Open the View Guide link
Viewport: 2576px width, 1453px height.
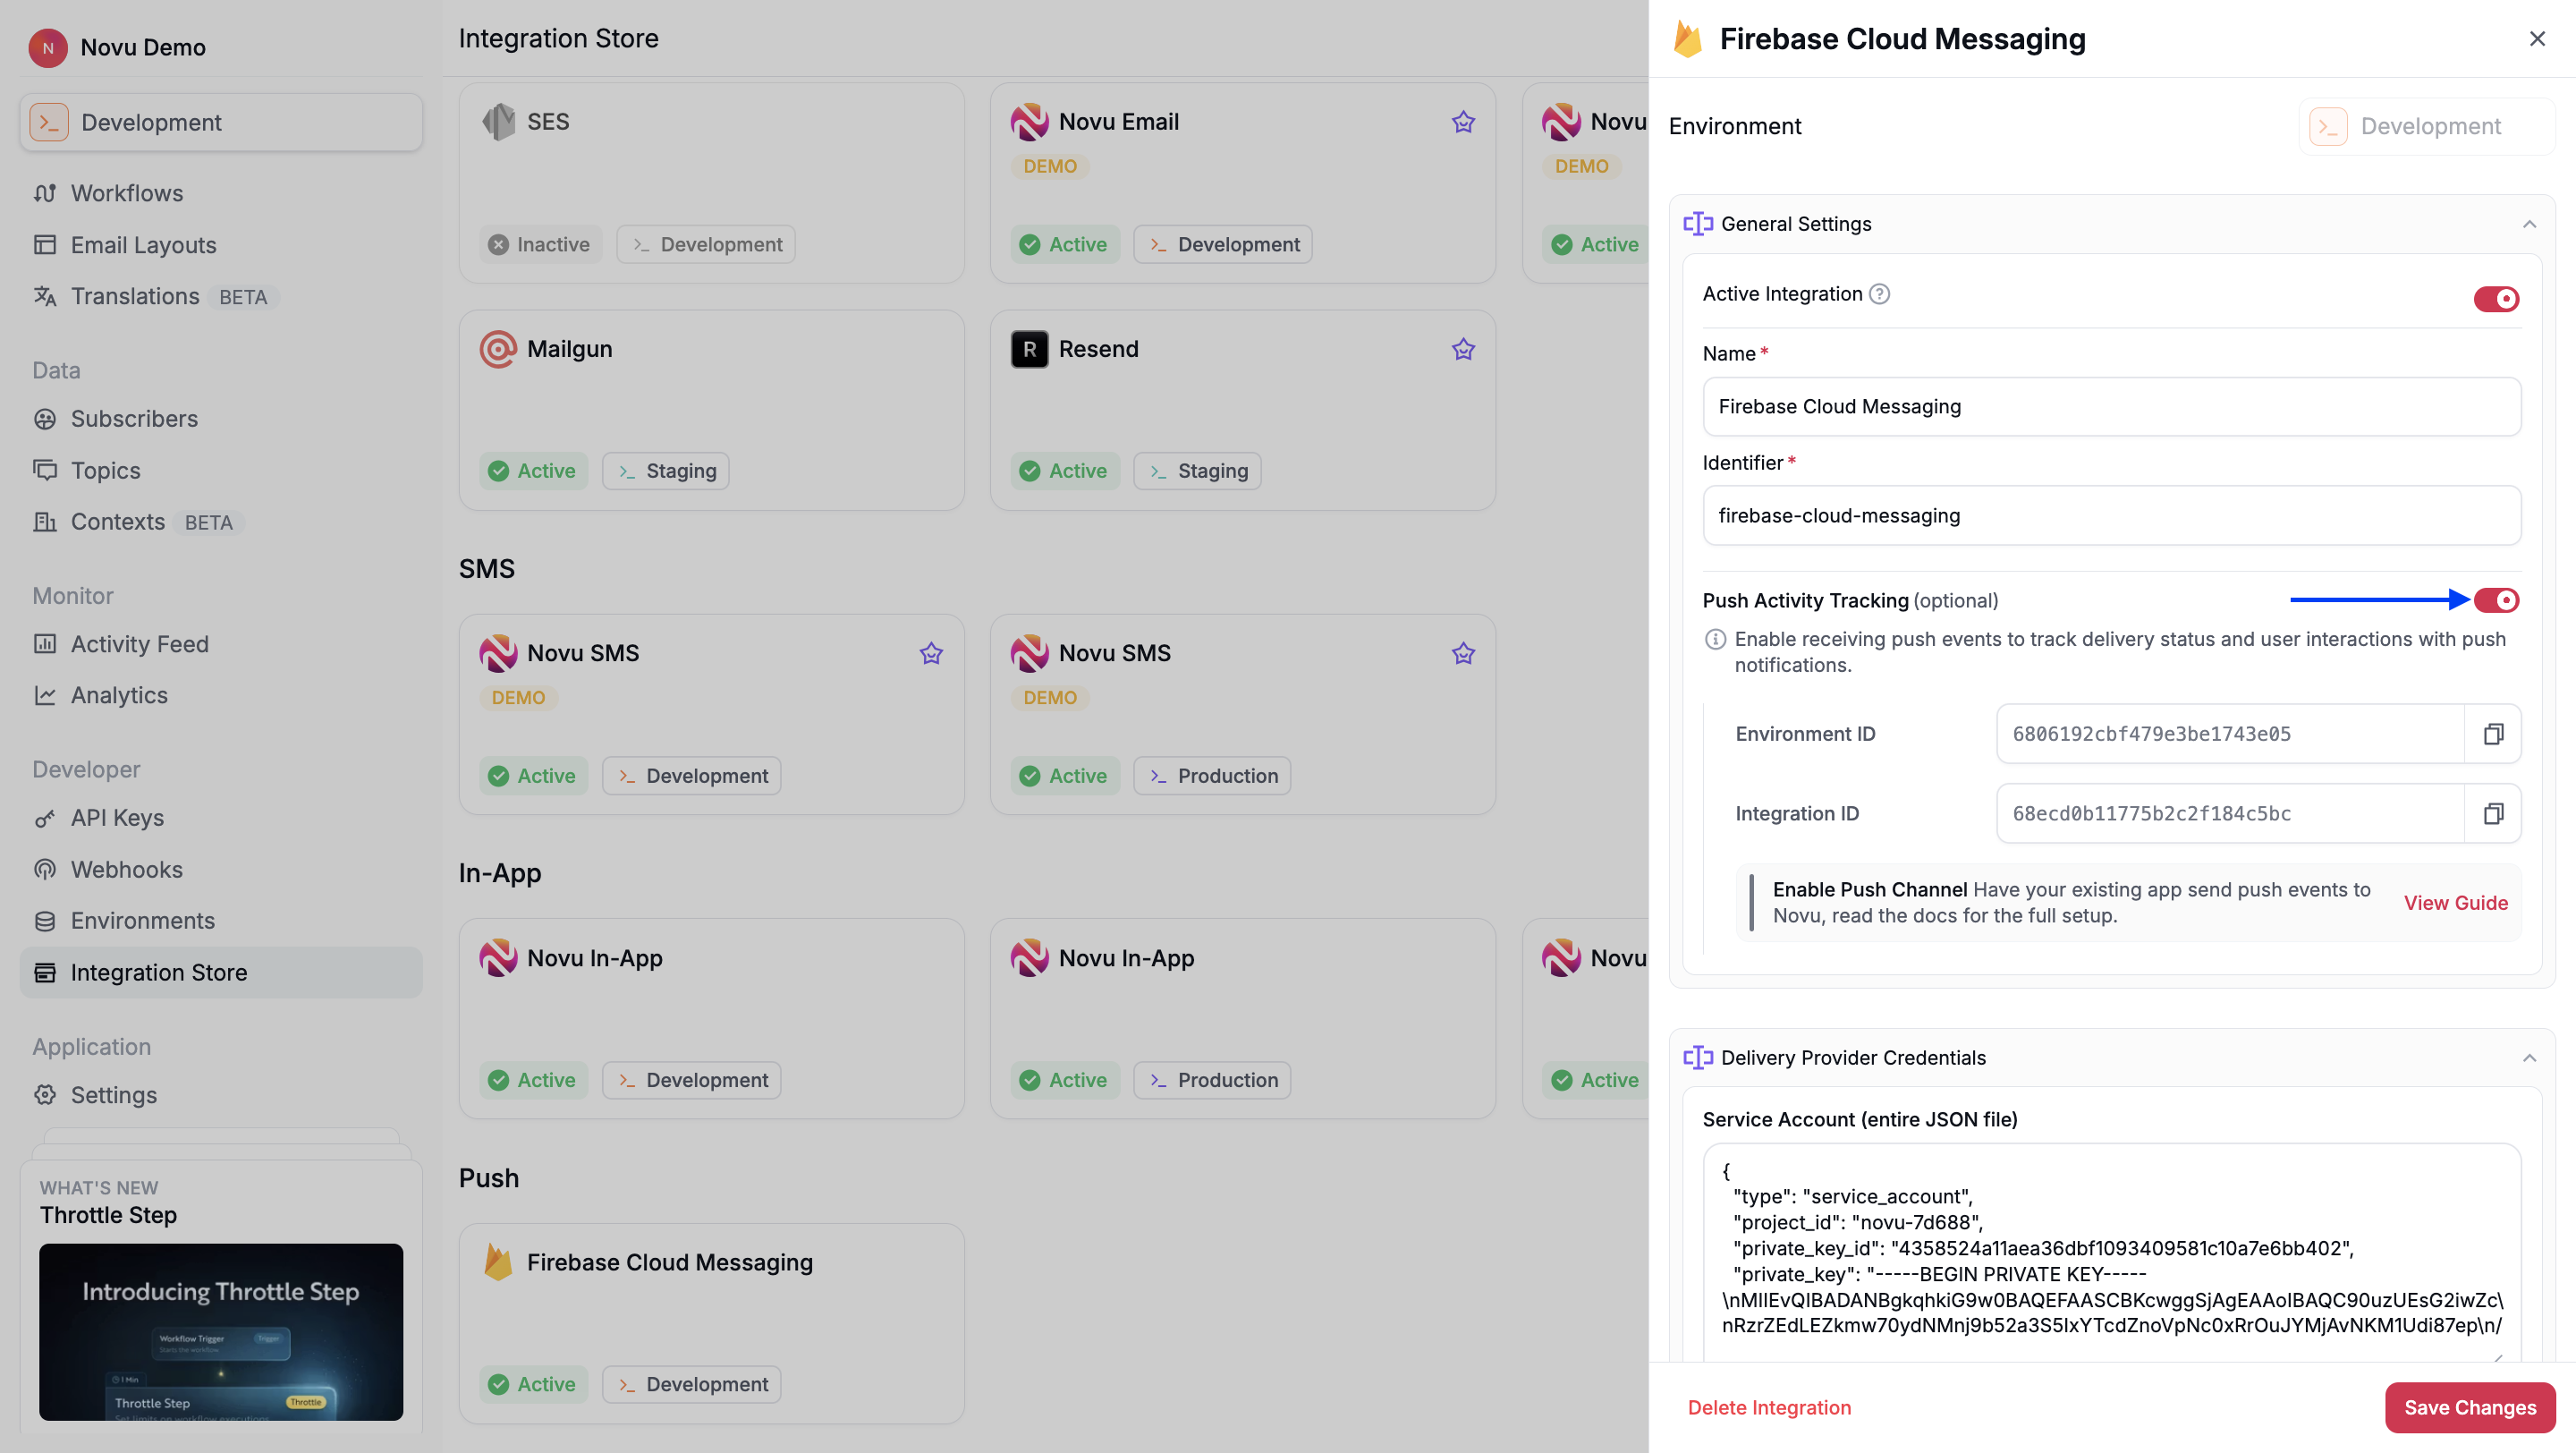point(2456,902)
